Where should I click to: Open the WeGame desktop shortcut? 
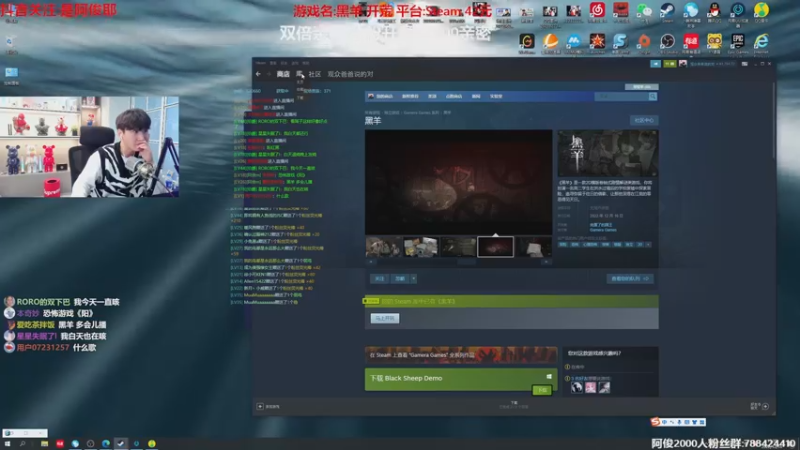527,41
